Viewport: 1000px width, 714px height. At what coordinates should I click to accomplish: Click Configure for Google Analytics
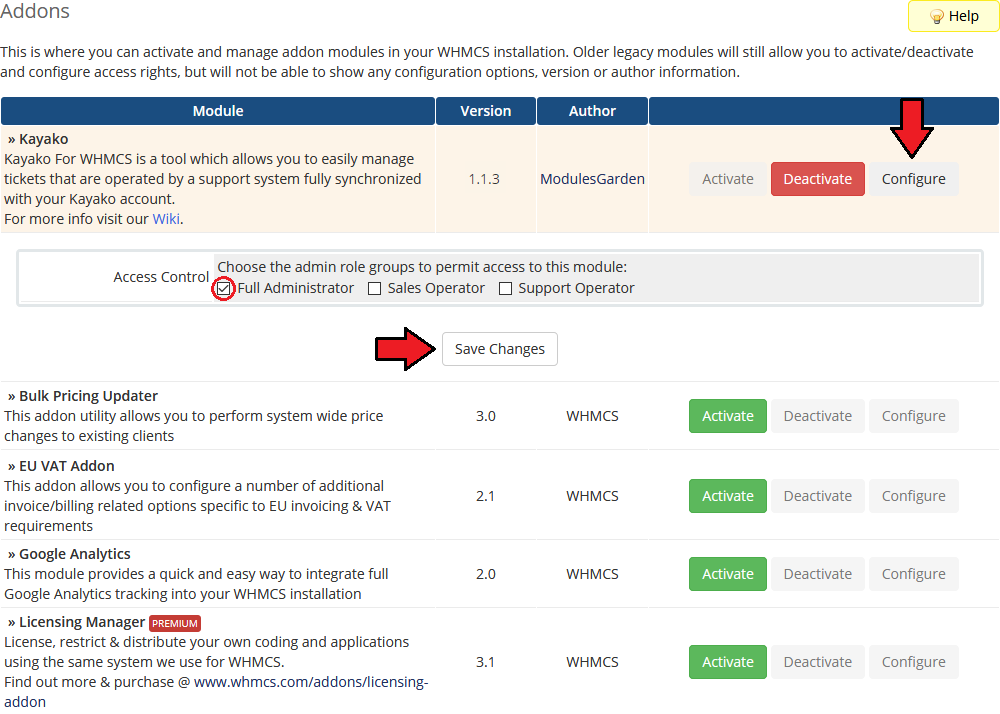[x=913, y=574]
